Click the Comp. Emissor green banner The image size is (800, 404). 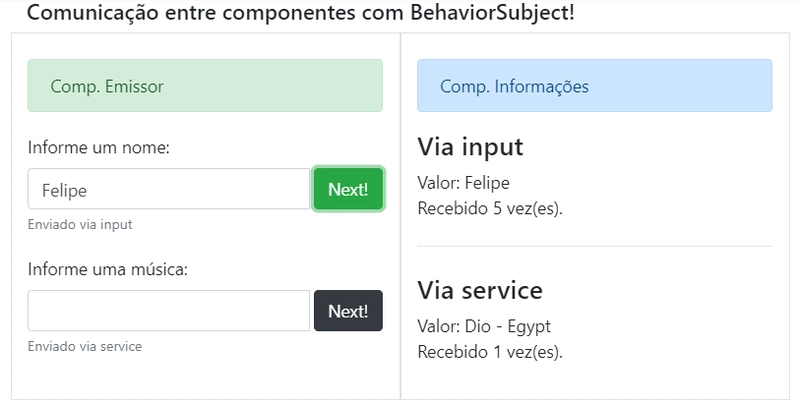(x=205, y=86)
